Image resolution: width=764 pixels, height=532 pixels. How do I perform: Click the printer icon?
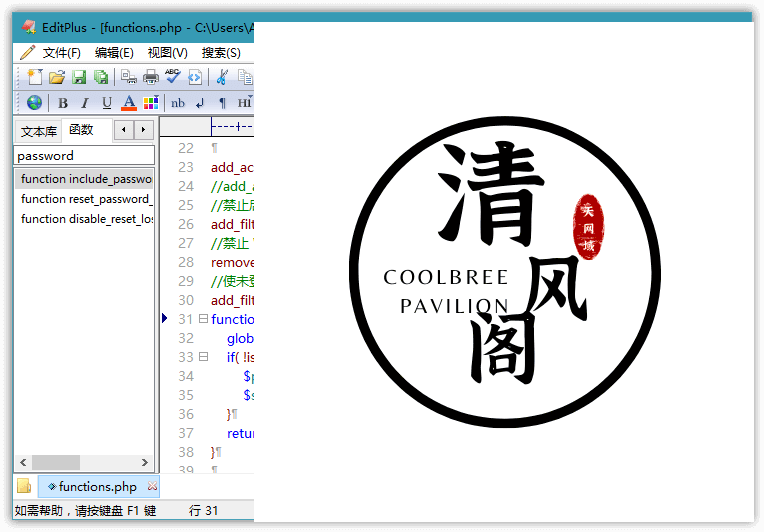(151, 77)
